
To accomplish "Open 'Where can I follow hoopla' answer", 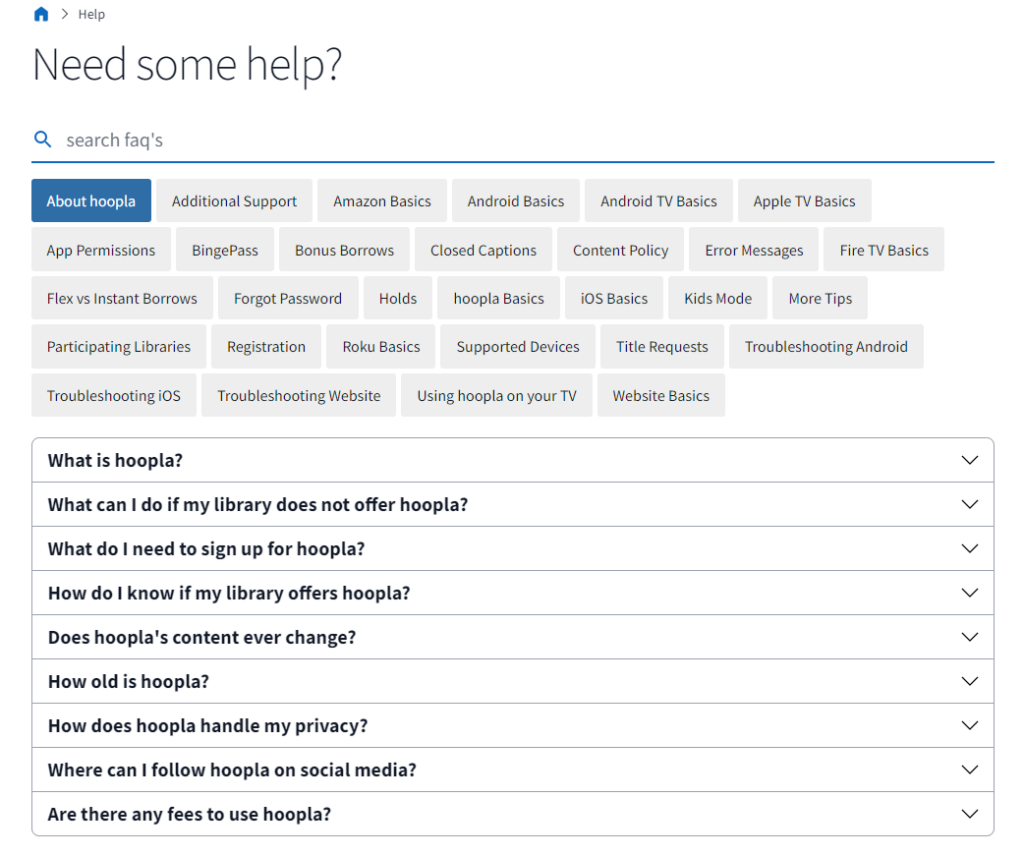I will click(513, 770).
